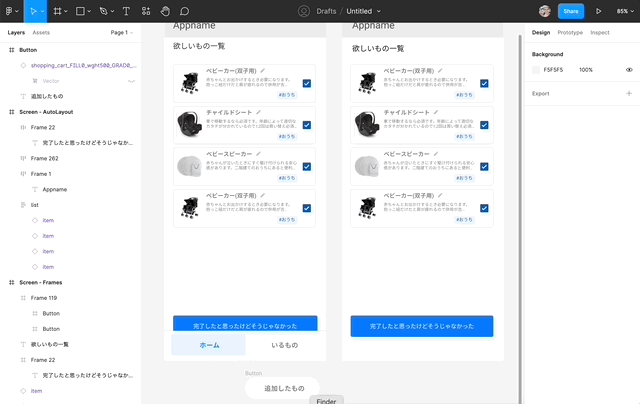This screenshot has width=640, height=404.
Task: Click the F5F5F5 background color swatch
Action: coord(536,70)
